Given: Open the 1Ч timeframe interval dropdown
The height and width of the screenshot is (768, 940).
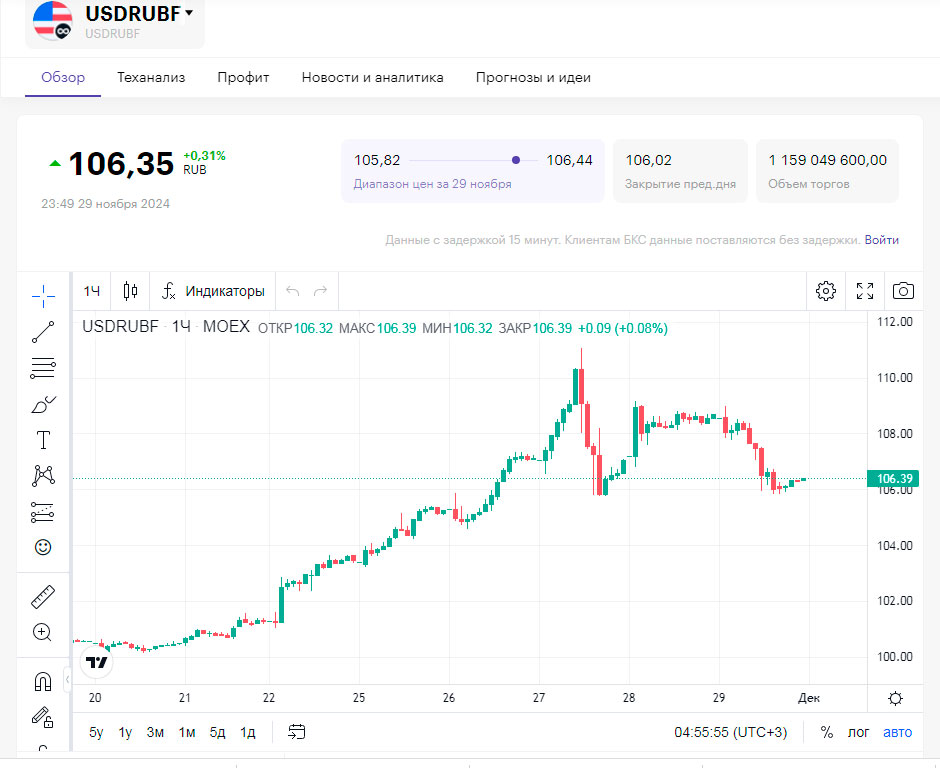Looking at the screenshot, I should (x=92, y=291).
